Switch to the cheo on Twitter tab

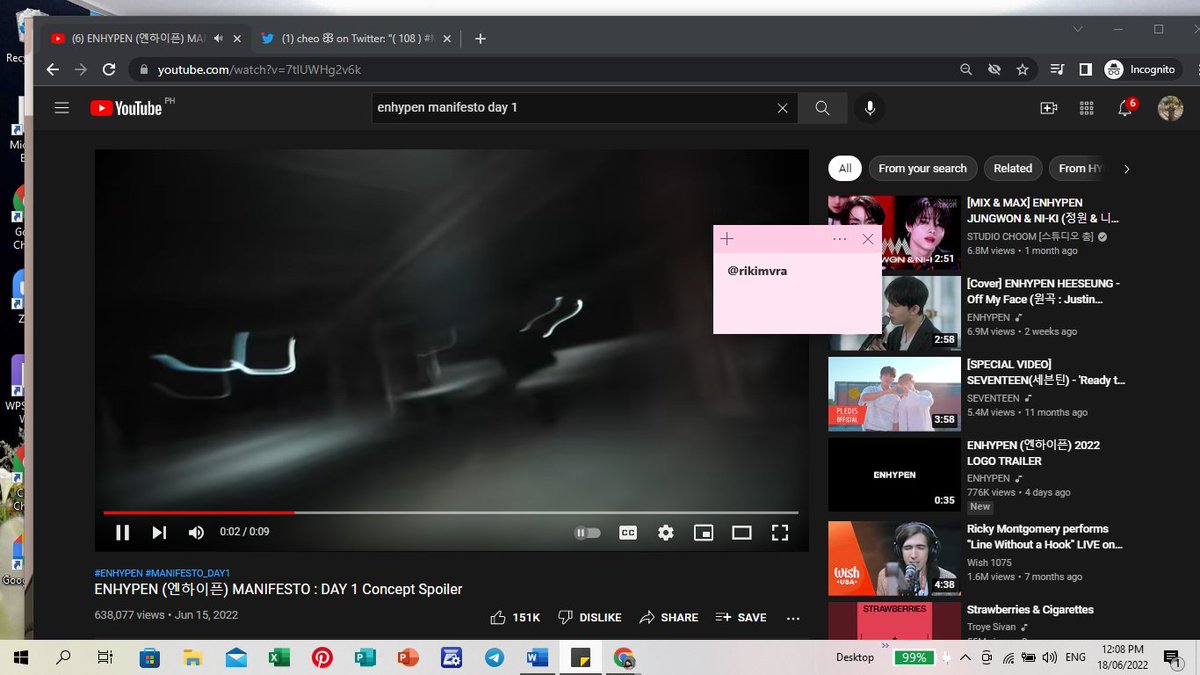tap(355, 38)
